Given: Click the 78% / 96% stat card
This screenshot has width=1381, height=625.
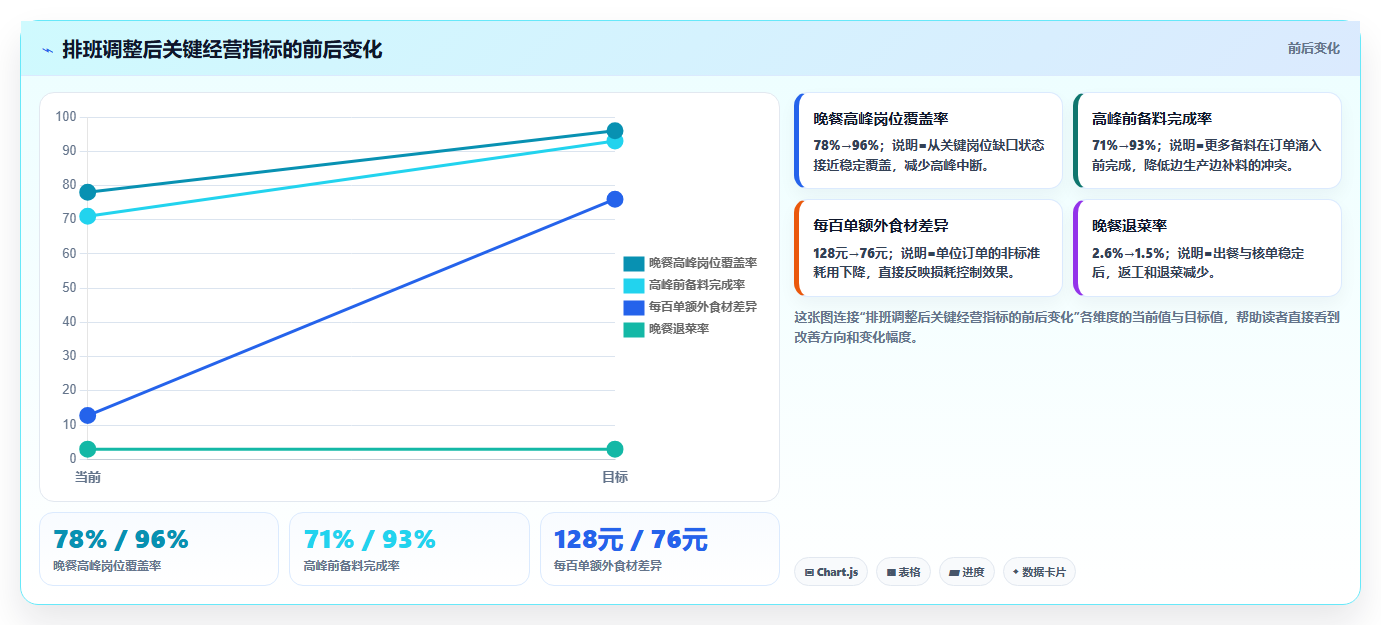Looking at the screenshot, I should click(x=159, y=549).
